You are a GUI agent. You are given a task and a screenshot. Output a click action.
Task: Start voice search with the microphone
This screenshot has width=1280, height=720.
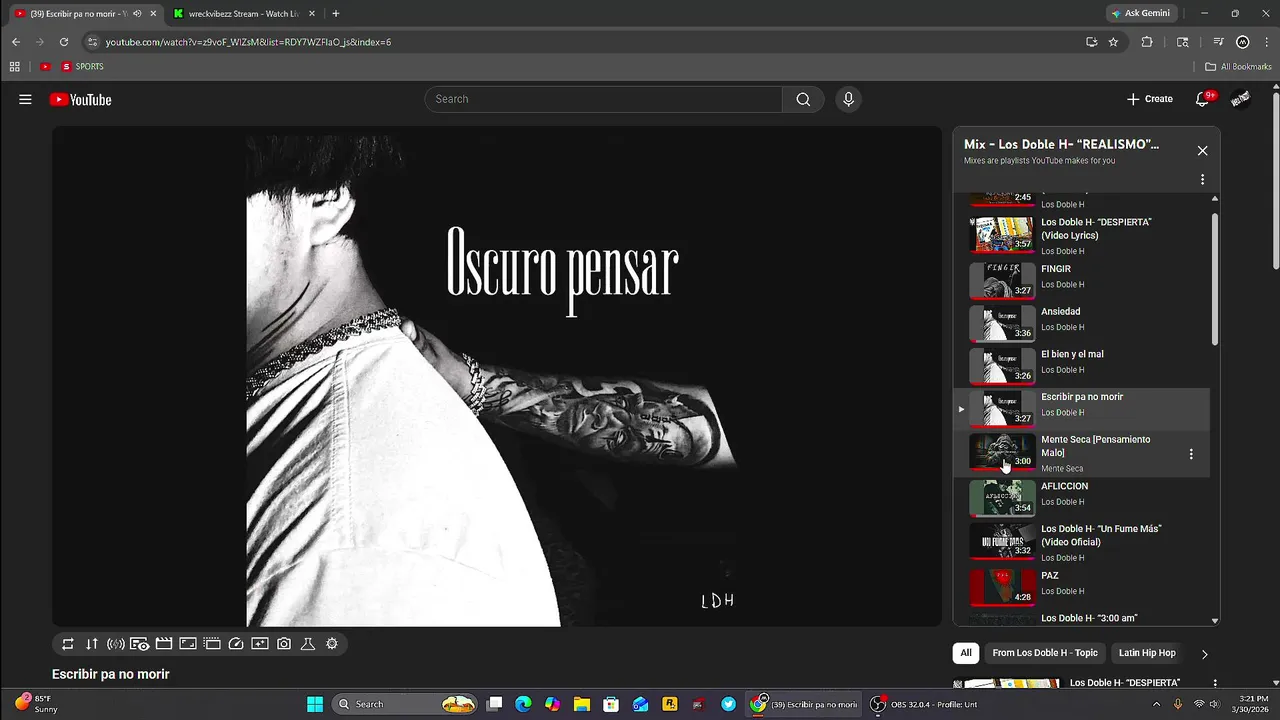tap(848, 99)
